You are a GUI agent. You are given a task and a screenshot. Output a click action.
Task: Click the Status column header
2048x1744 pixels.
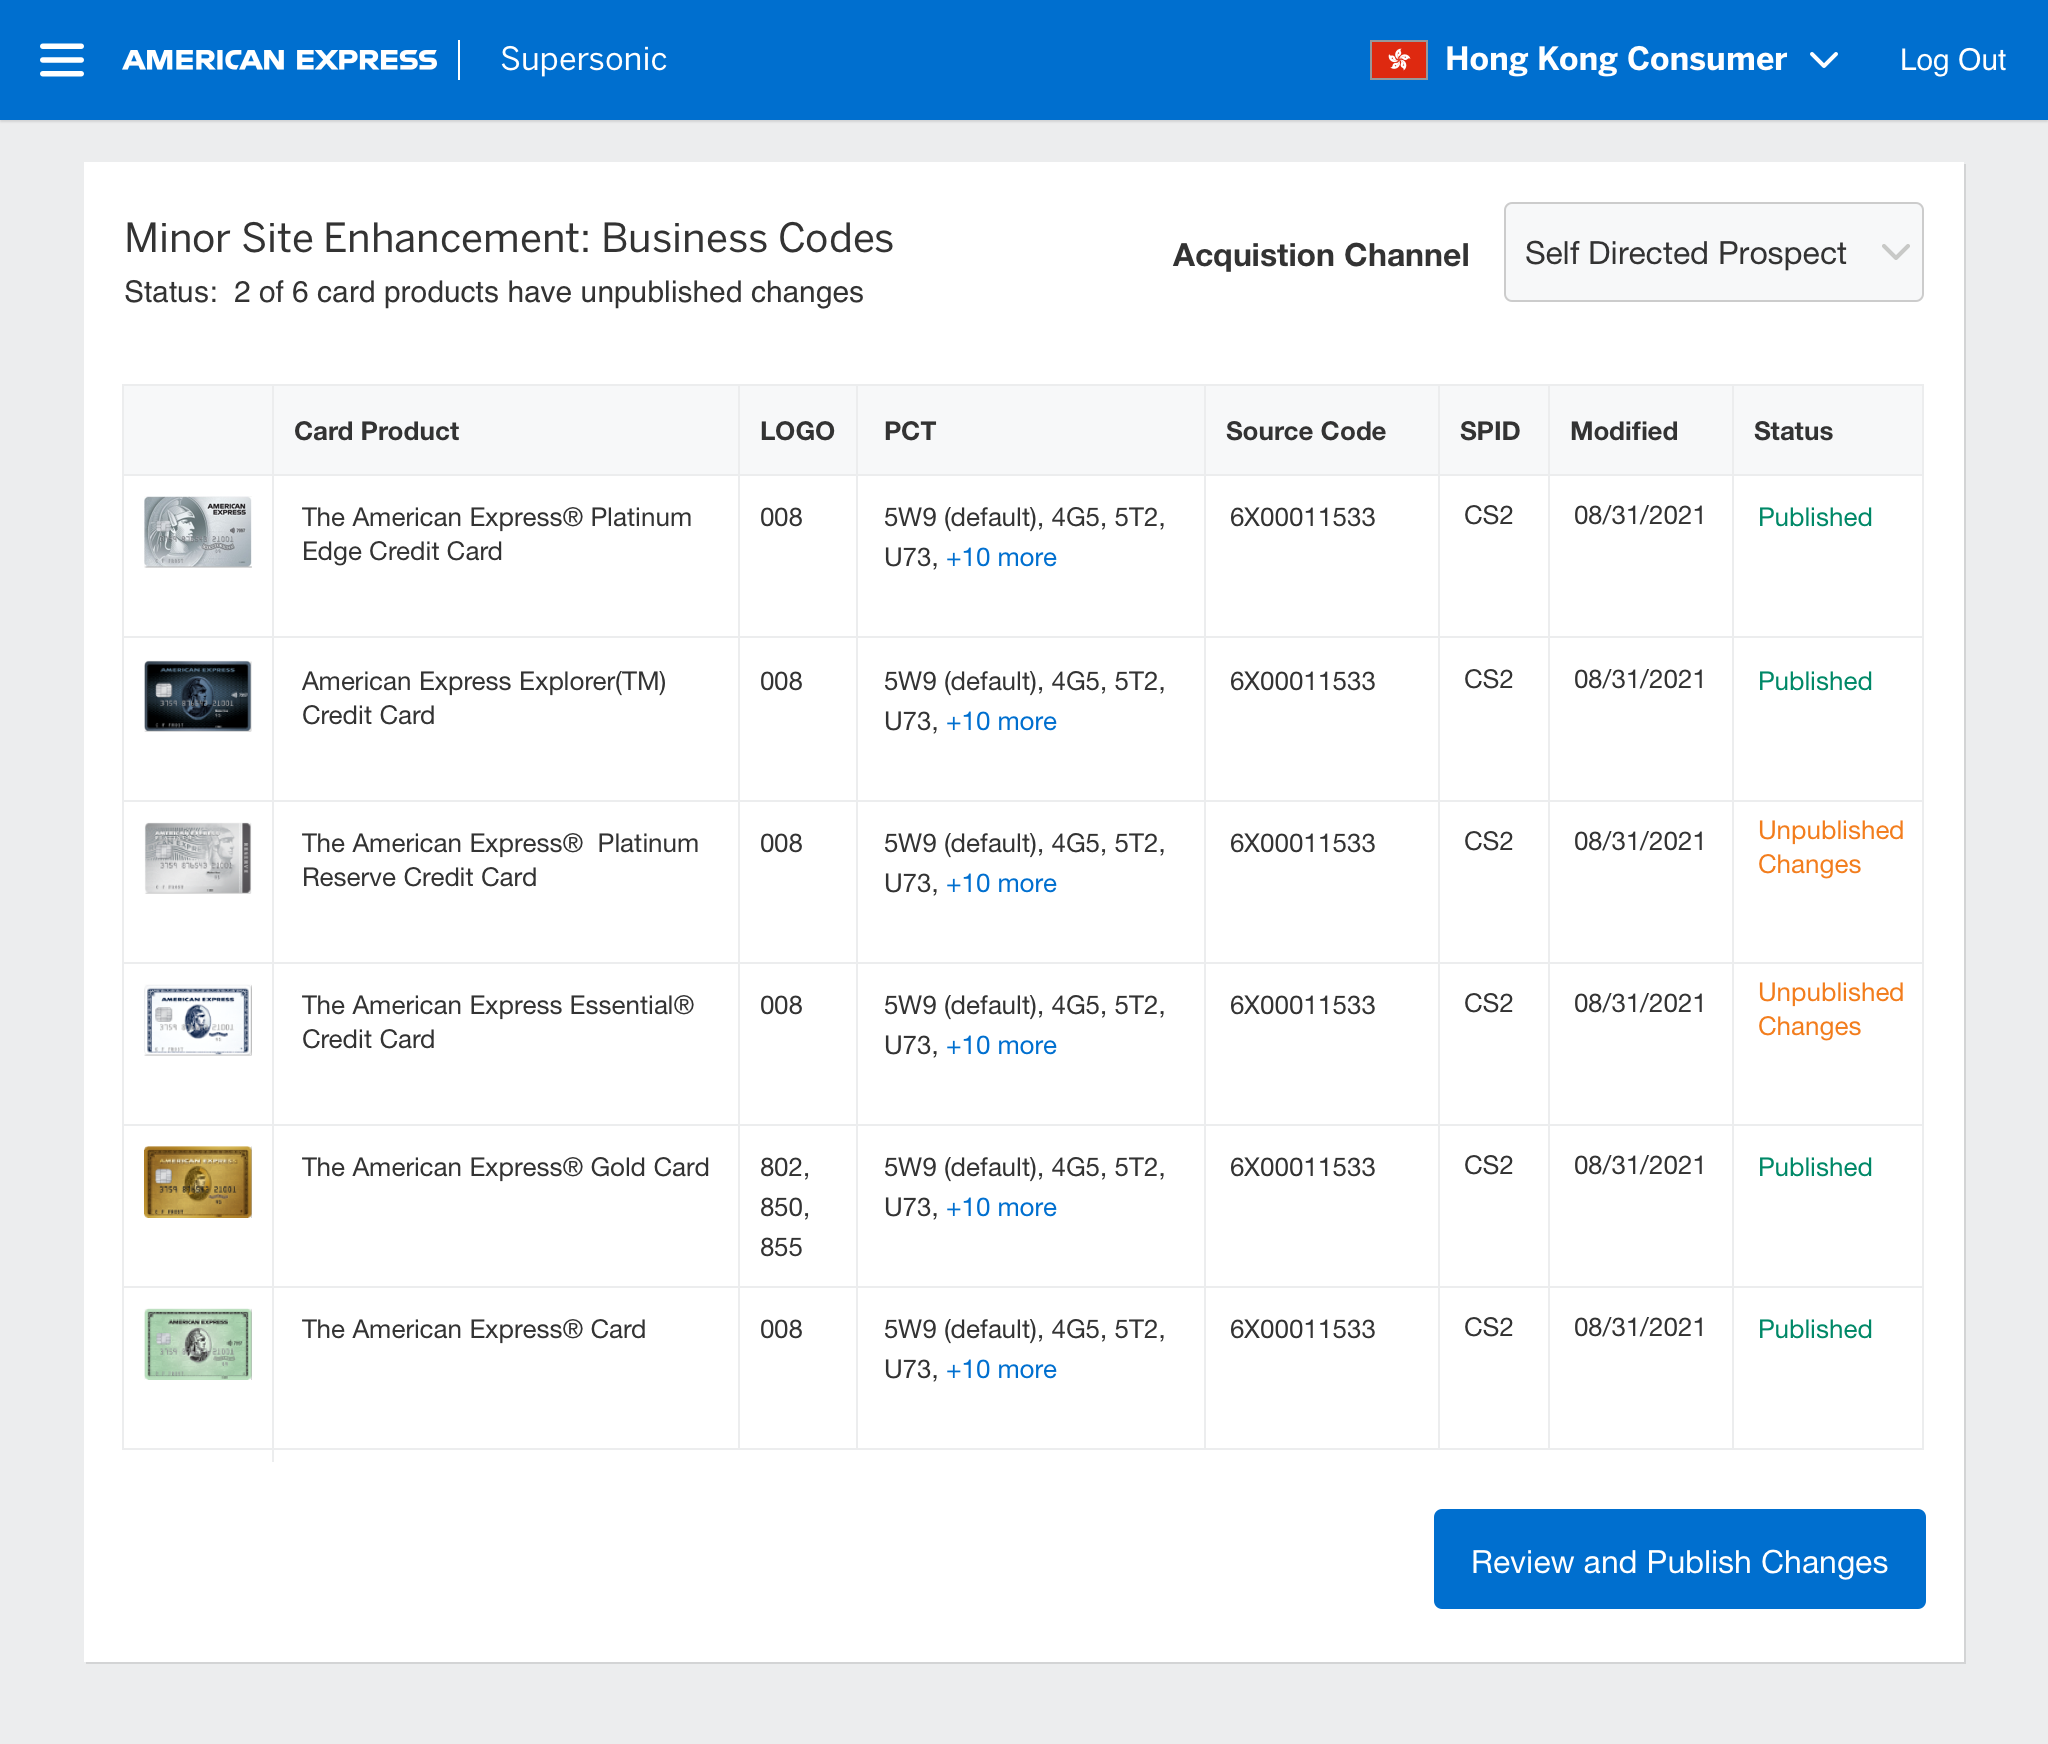coord(1793,431)
